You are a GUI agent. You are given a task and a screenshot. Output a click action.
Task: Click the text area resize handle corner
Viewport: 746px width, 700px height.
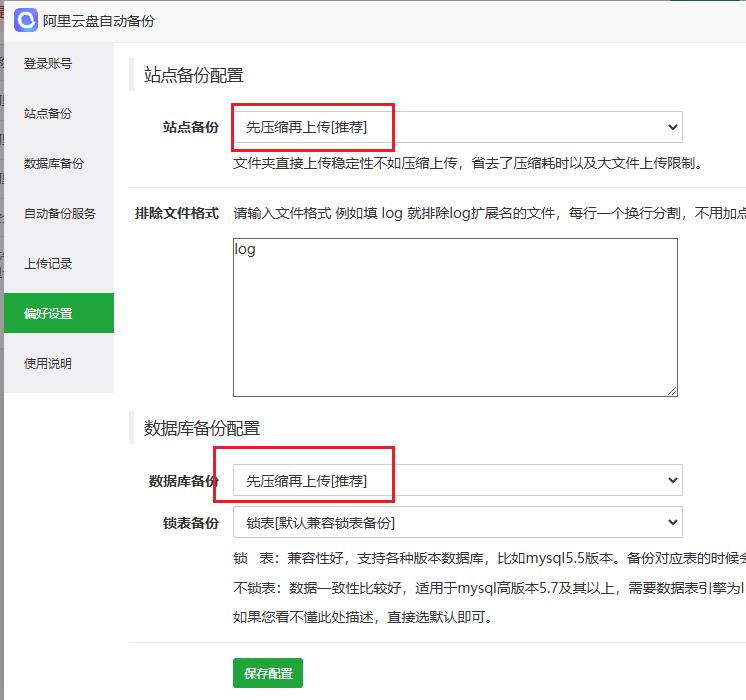tap(672, 391)
